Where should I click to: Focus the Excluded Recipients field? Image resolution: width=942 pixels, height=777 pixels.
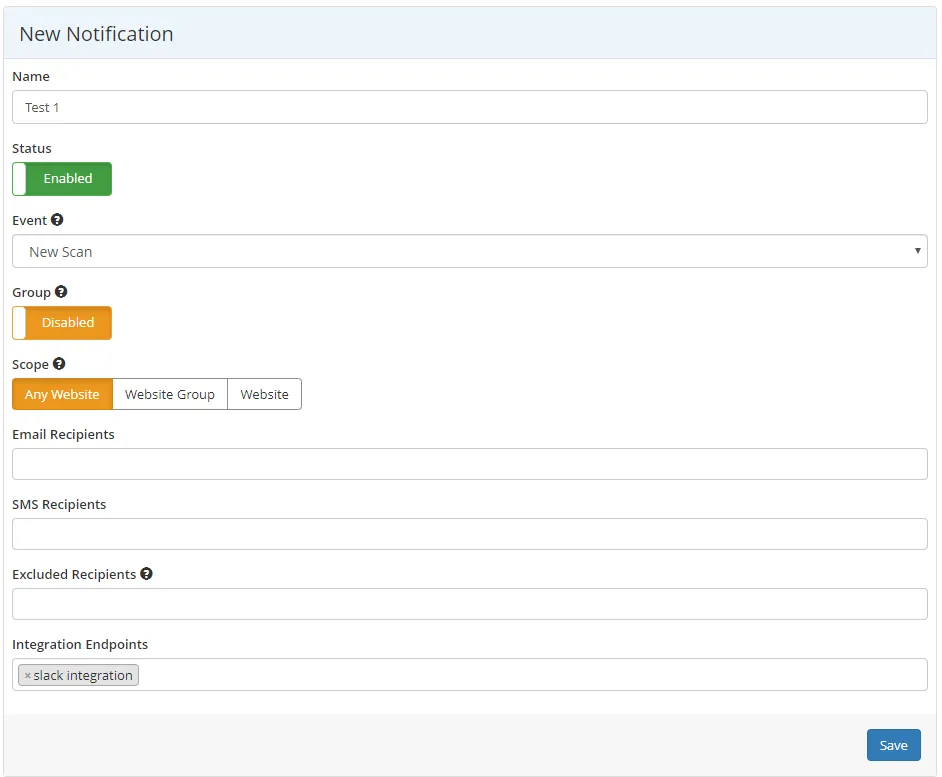pos(470,604)
